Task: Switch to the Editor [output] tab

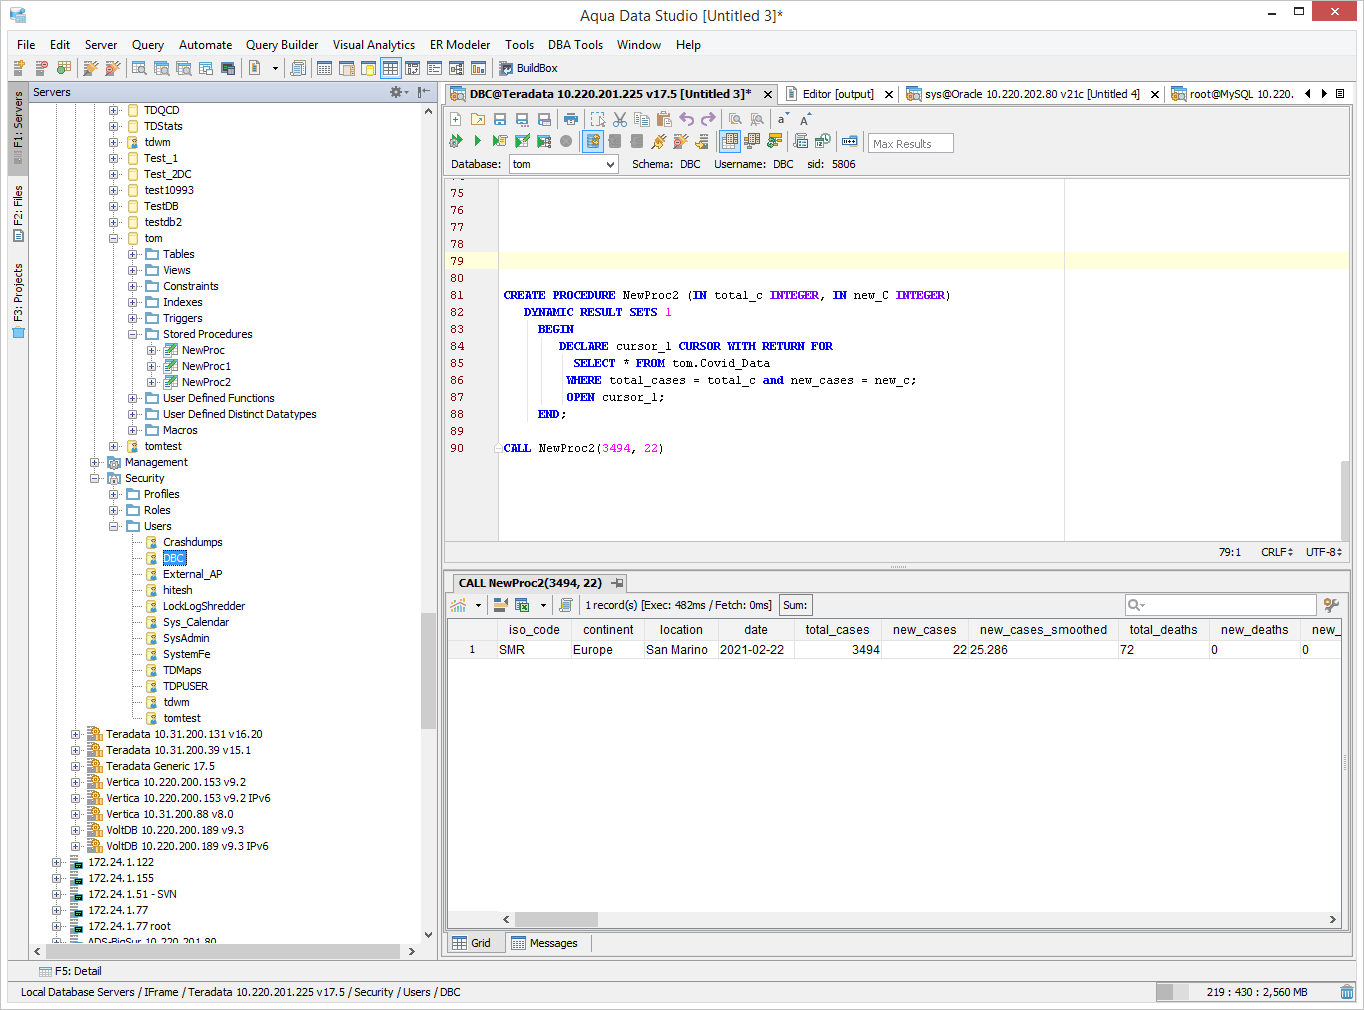Action: pos(836,94)
